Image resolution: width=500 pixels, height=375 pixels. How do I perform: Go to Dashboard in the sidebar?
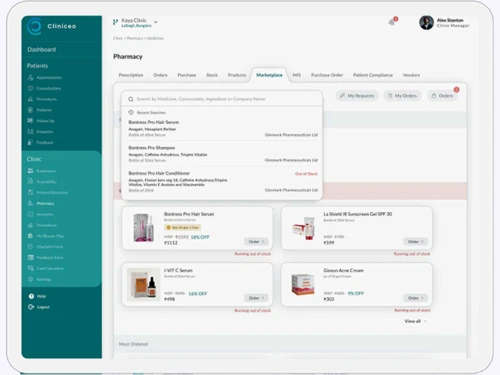click(x=42, y=49)
